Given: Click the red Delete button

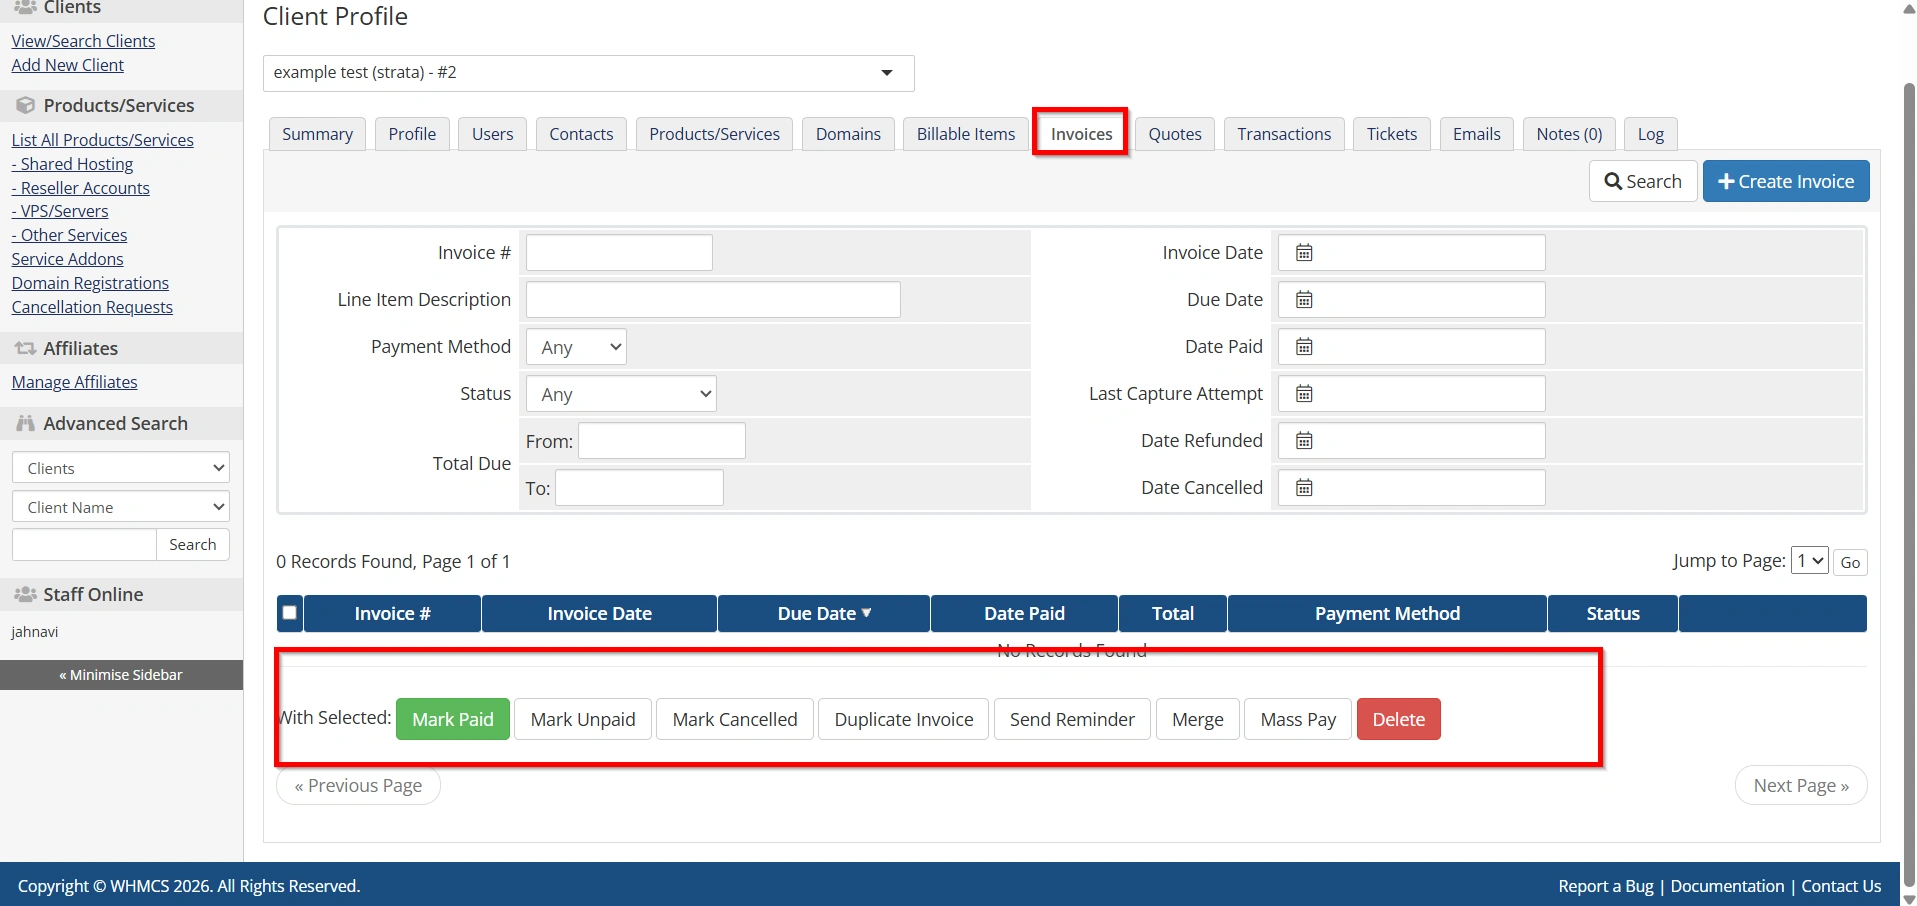Looking at the screenshot, I should tap(1398, 719).
